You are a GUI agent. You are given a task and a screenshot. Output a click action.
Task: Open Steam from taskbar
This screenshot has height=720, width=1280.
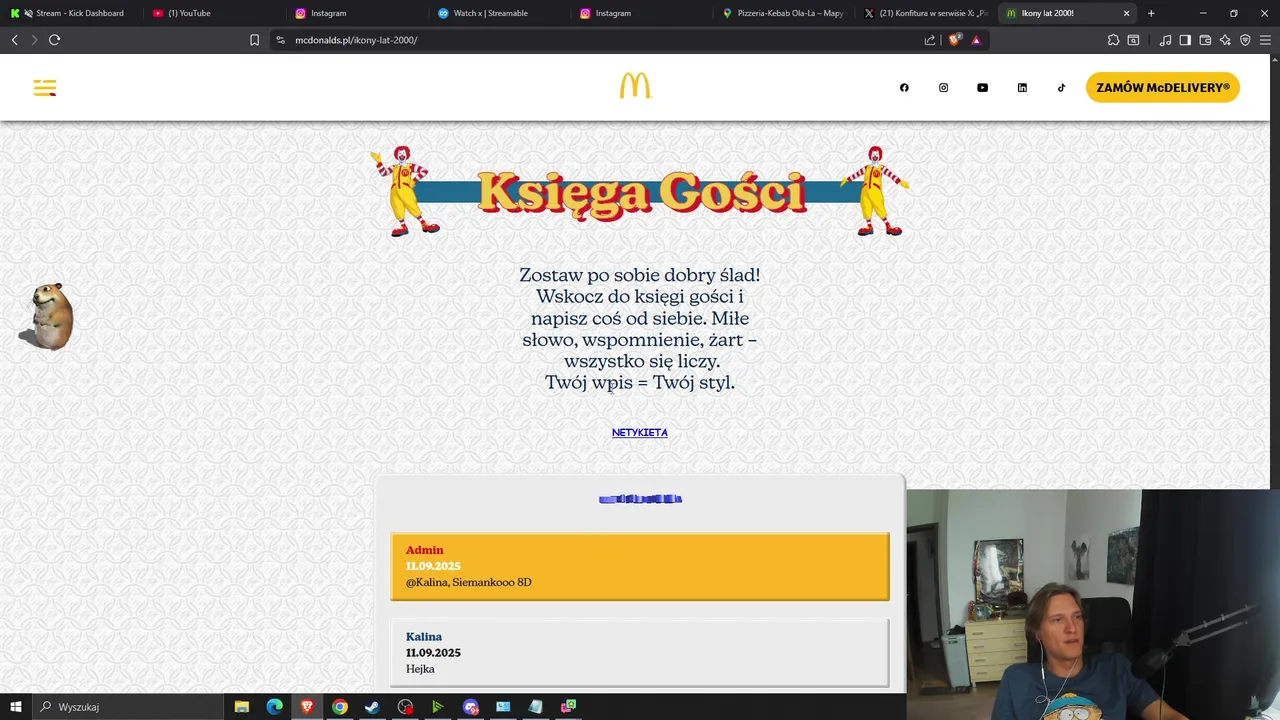372,707
